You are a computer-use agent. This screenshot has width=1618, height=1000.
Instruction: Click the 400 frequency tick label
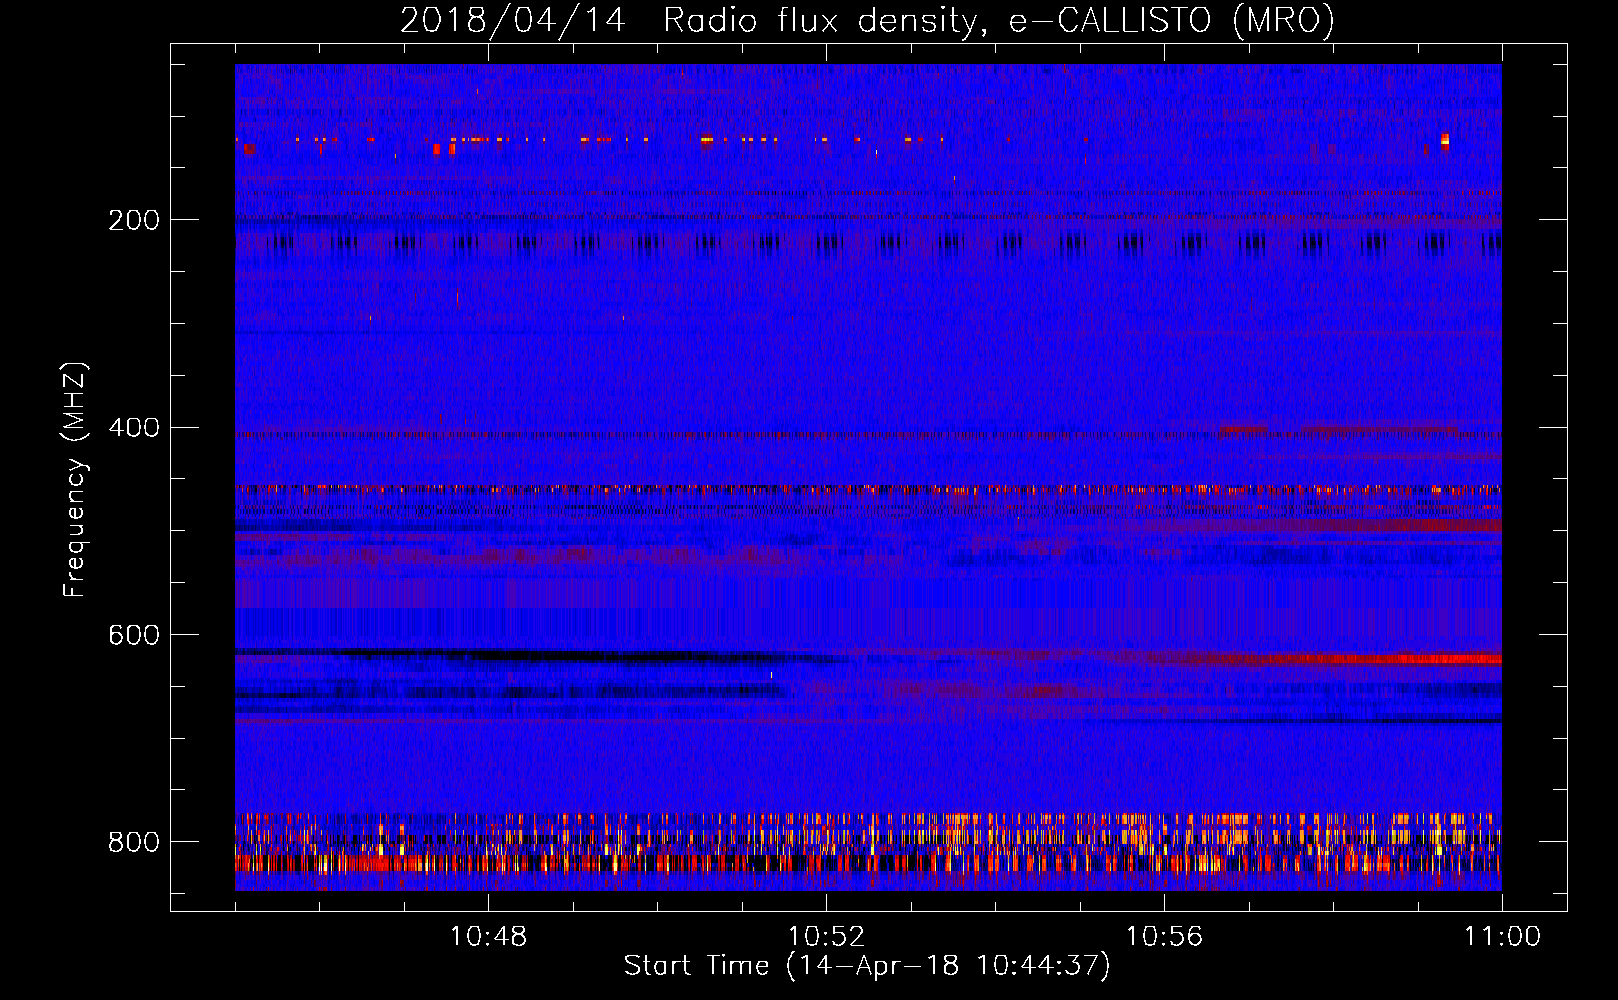134,428
